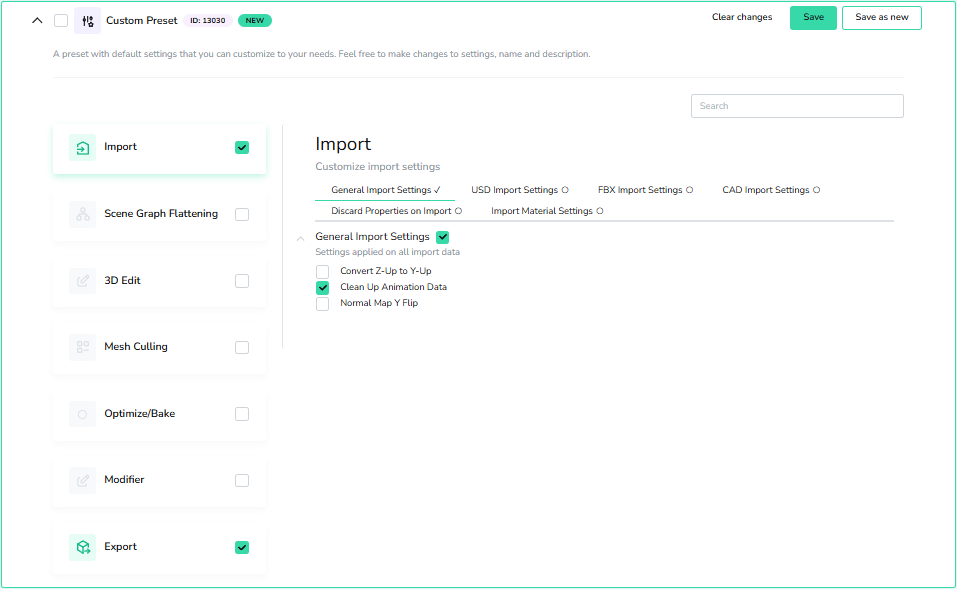The width and height of the screenshot is (957, 589).
Task: Select the Export cube icon
Action: [82, 547]
